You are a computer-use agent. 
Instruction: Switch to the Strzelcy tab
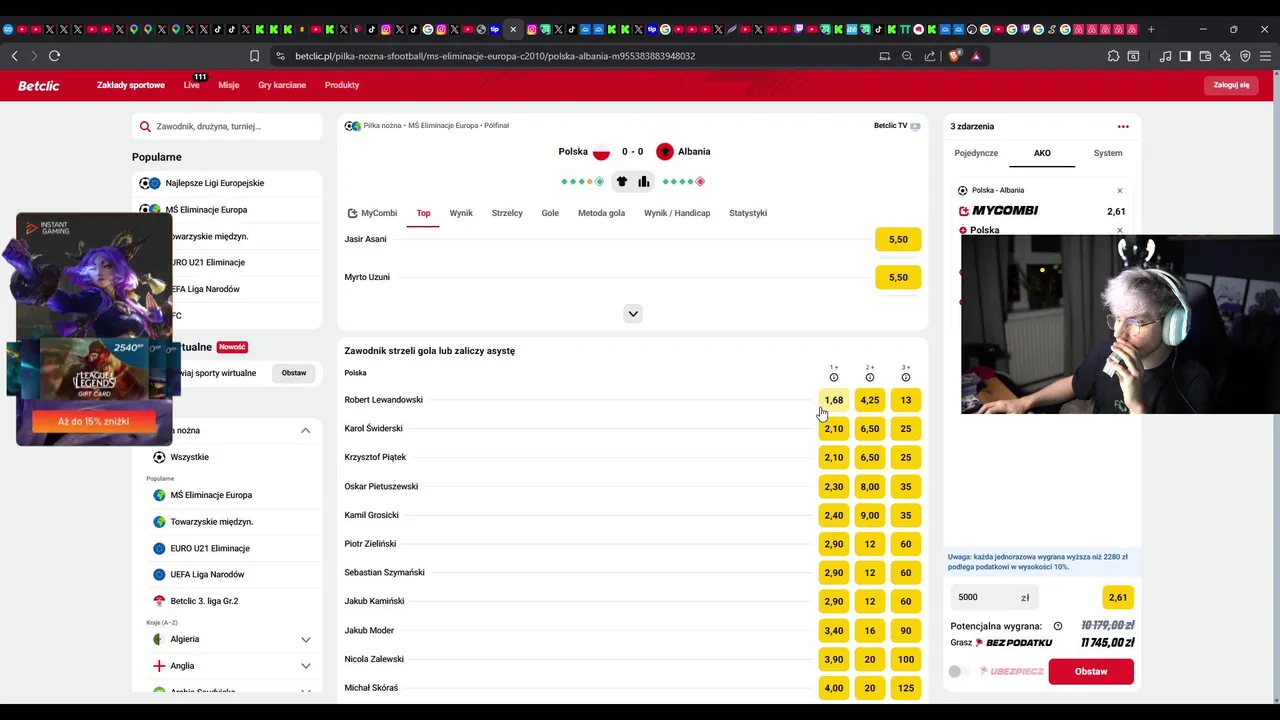(x=507, y=213)
